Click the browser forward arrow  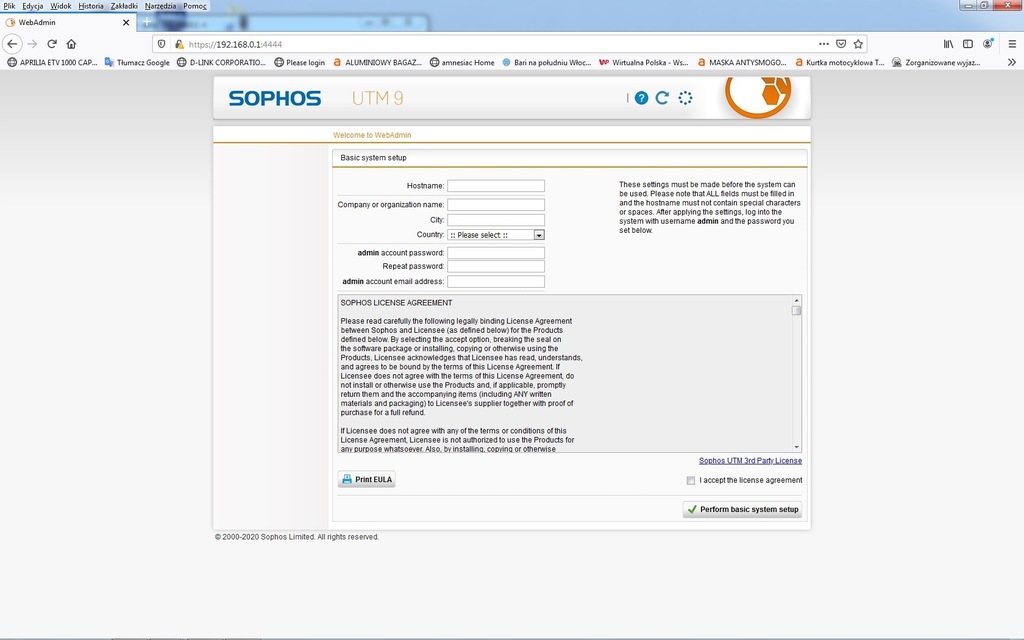[32, 44]
